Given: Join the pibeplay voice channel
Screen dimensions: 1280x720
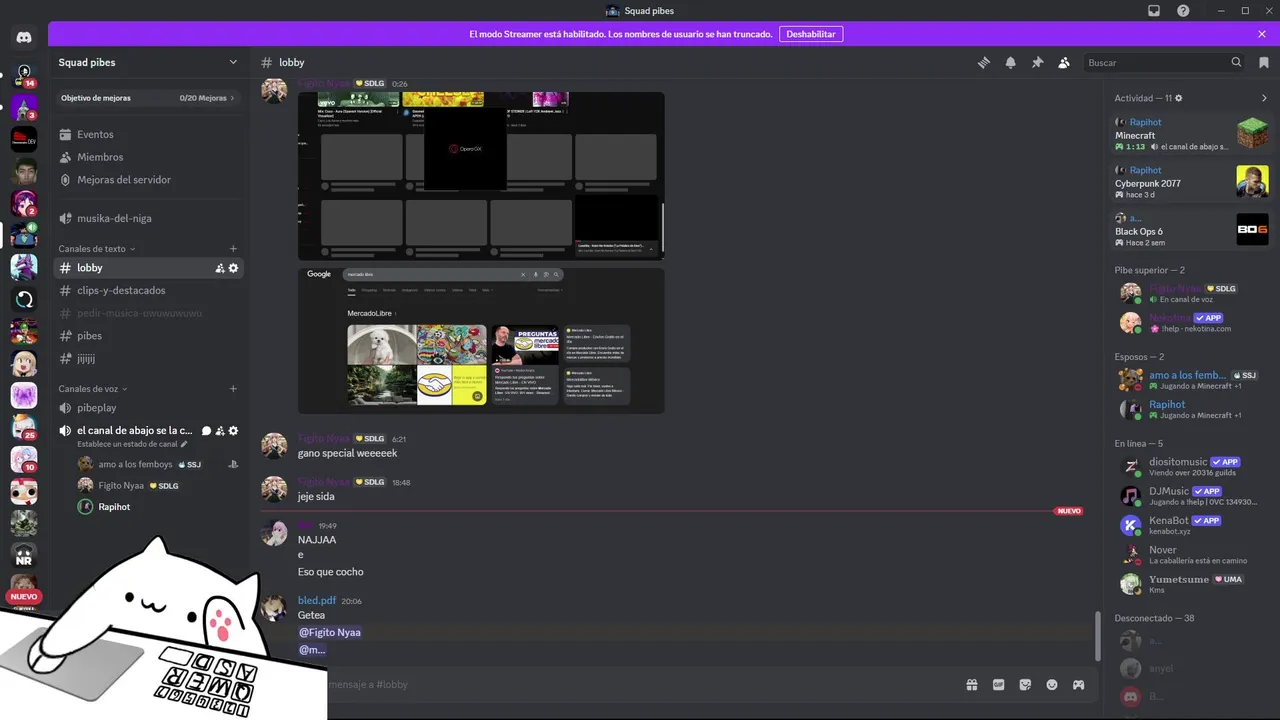Looking at the screenshot, I should pyautogui.click(x=148, y=408).
